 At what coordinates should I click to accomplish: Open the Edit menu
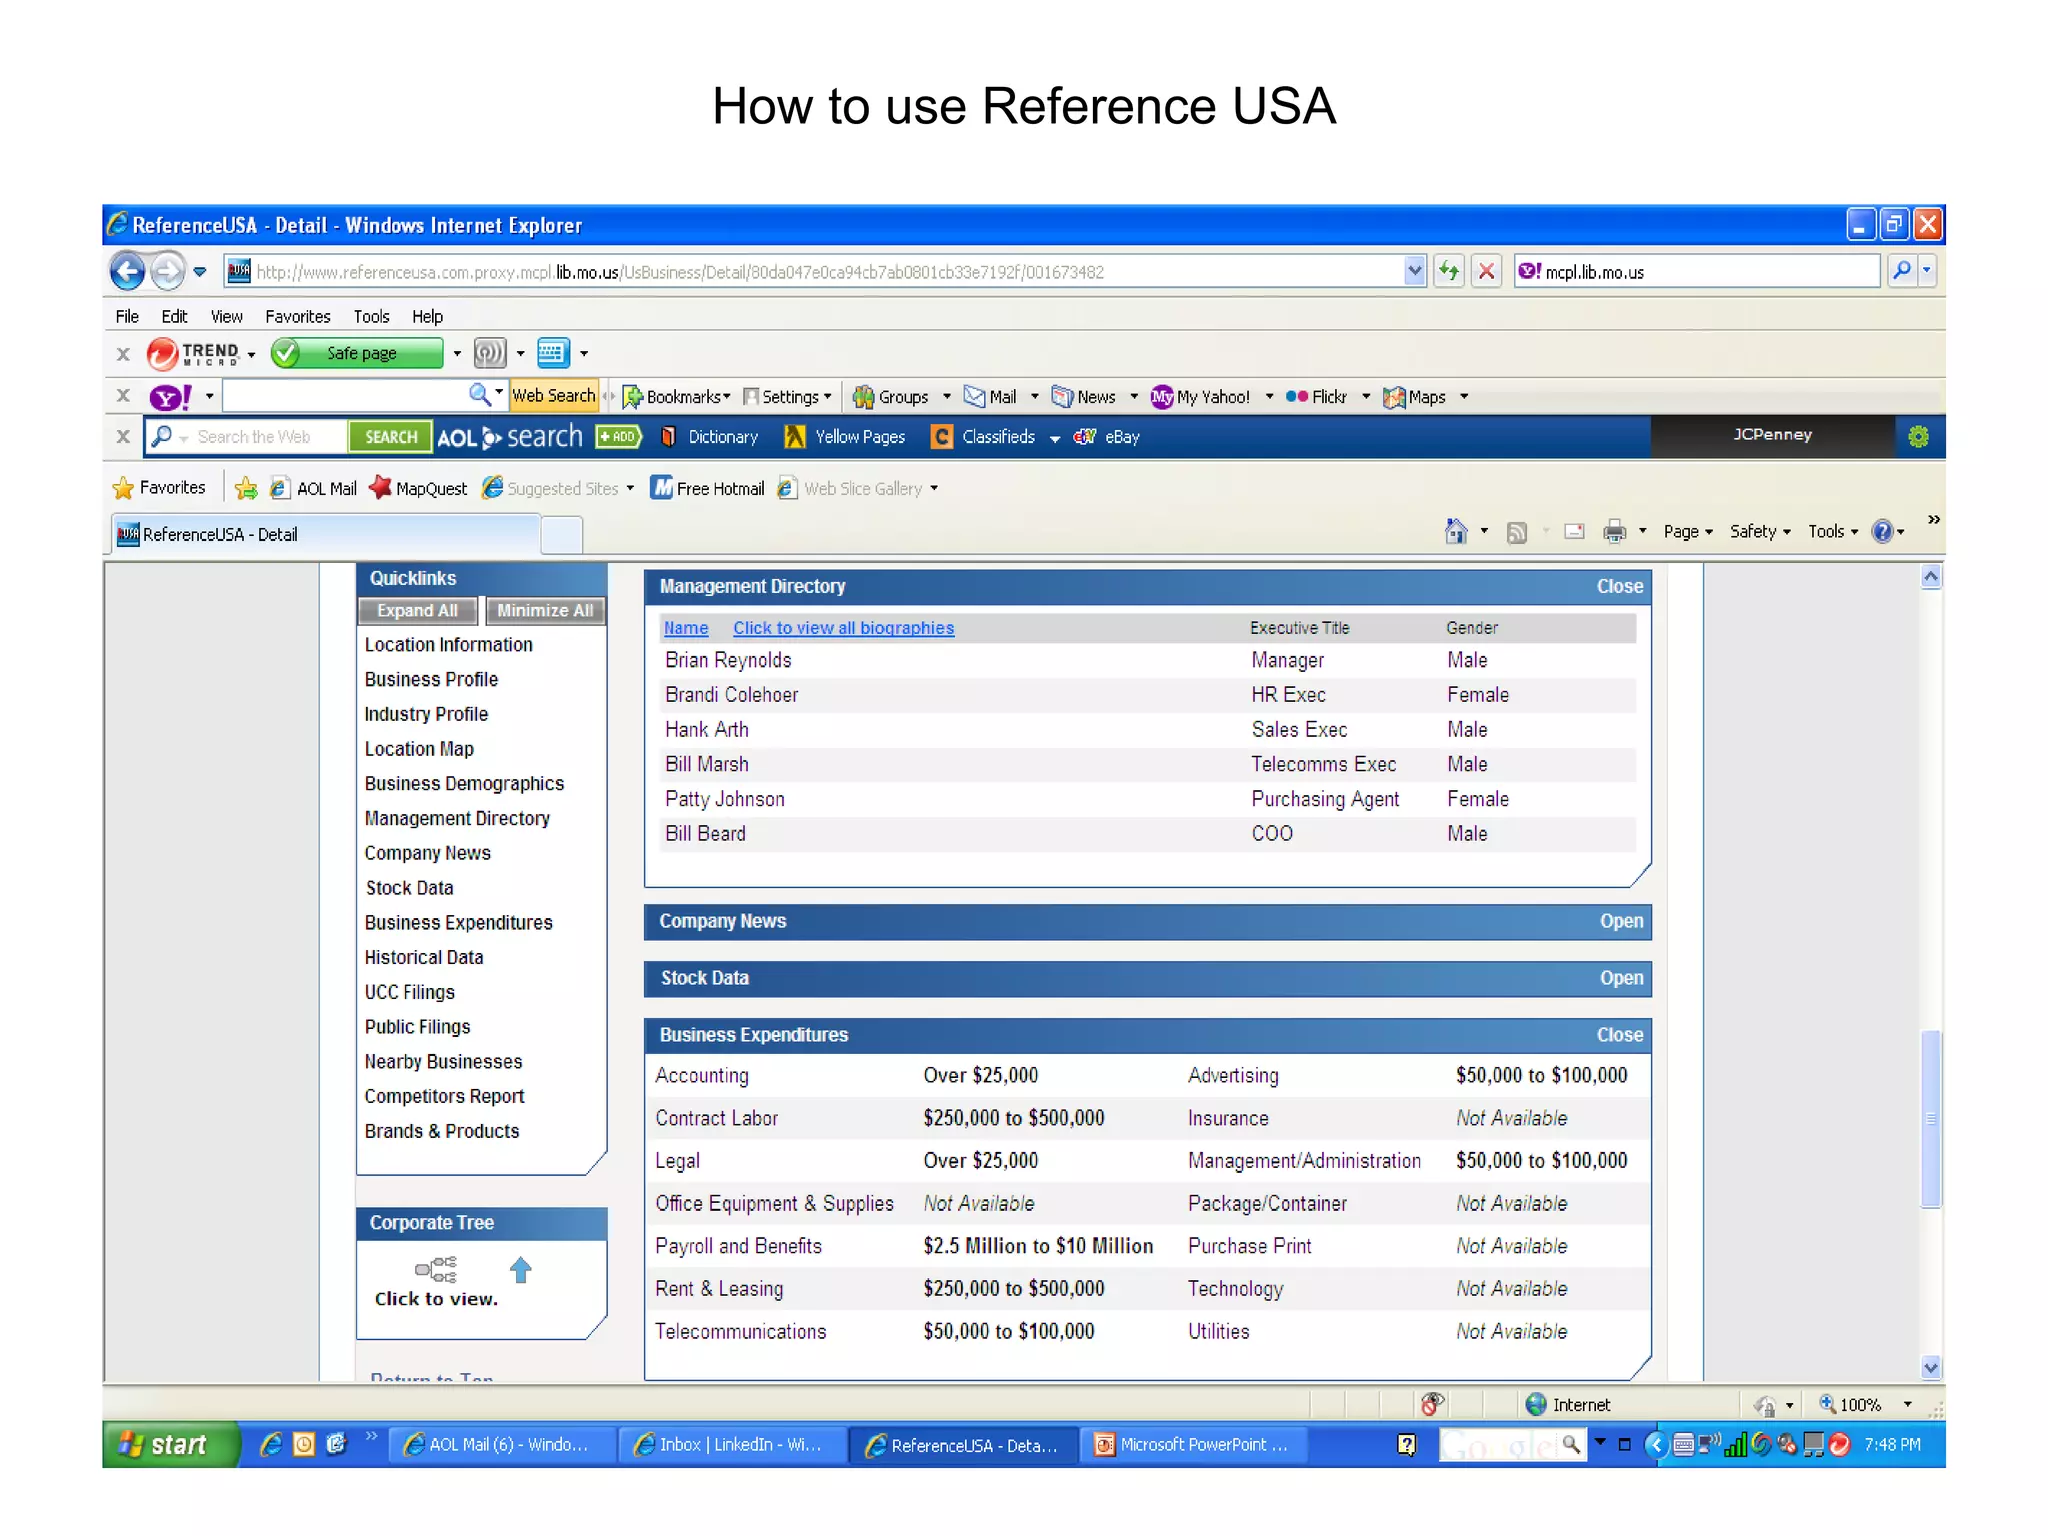(x=174, y=317)
